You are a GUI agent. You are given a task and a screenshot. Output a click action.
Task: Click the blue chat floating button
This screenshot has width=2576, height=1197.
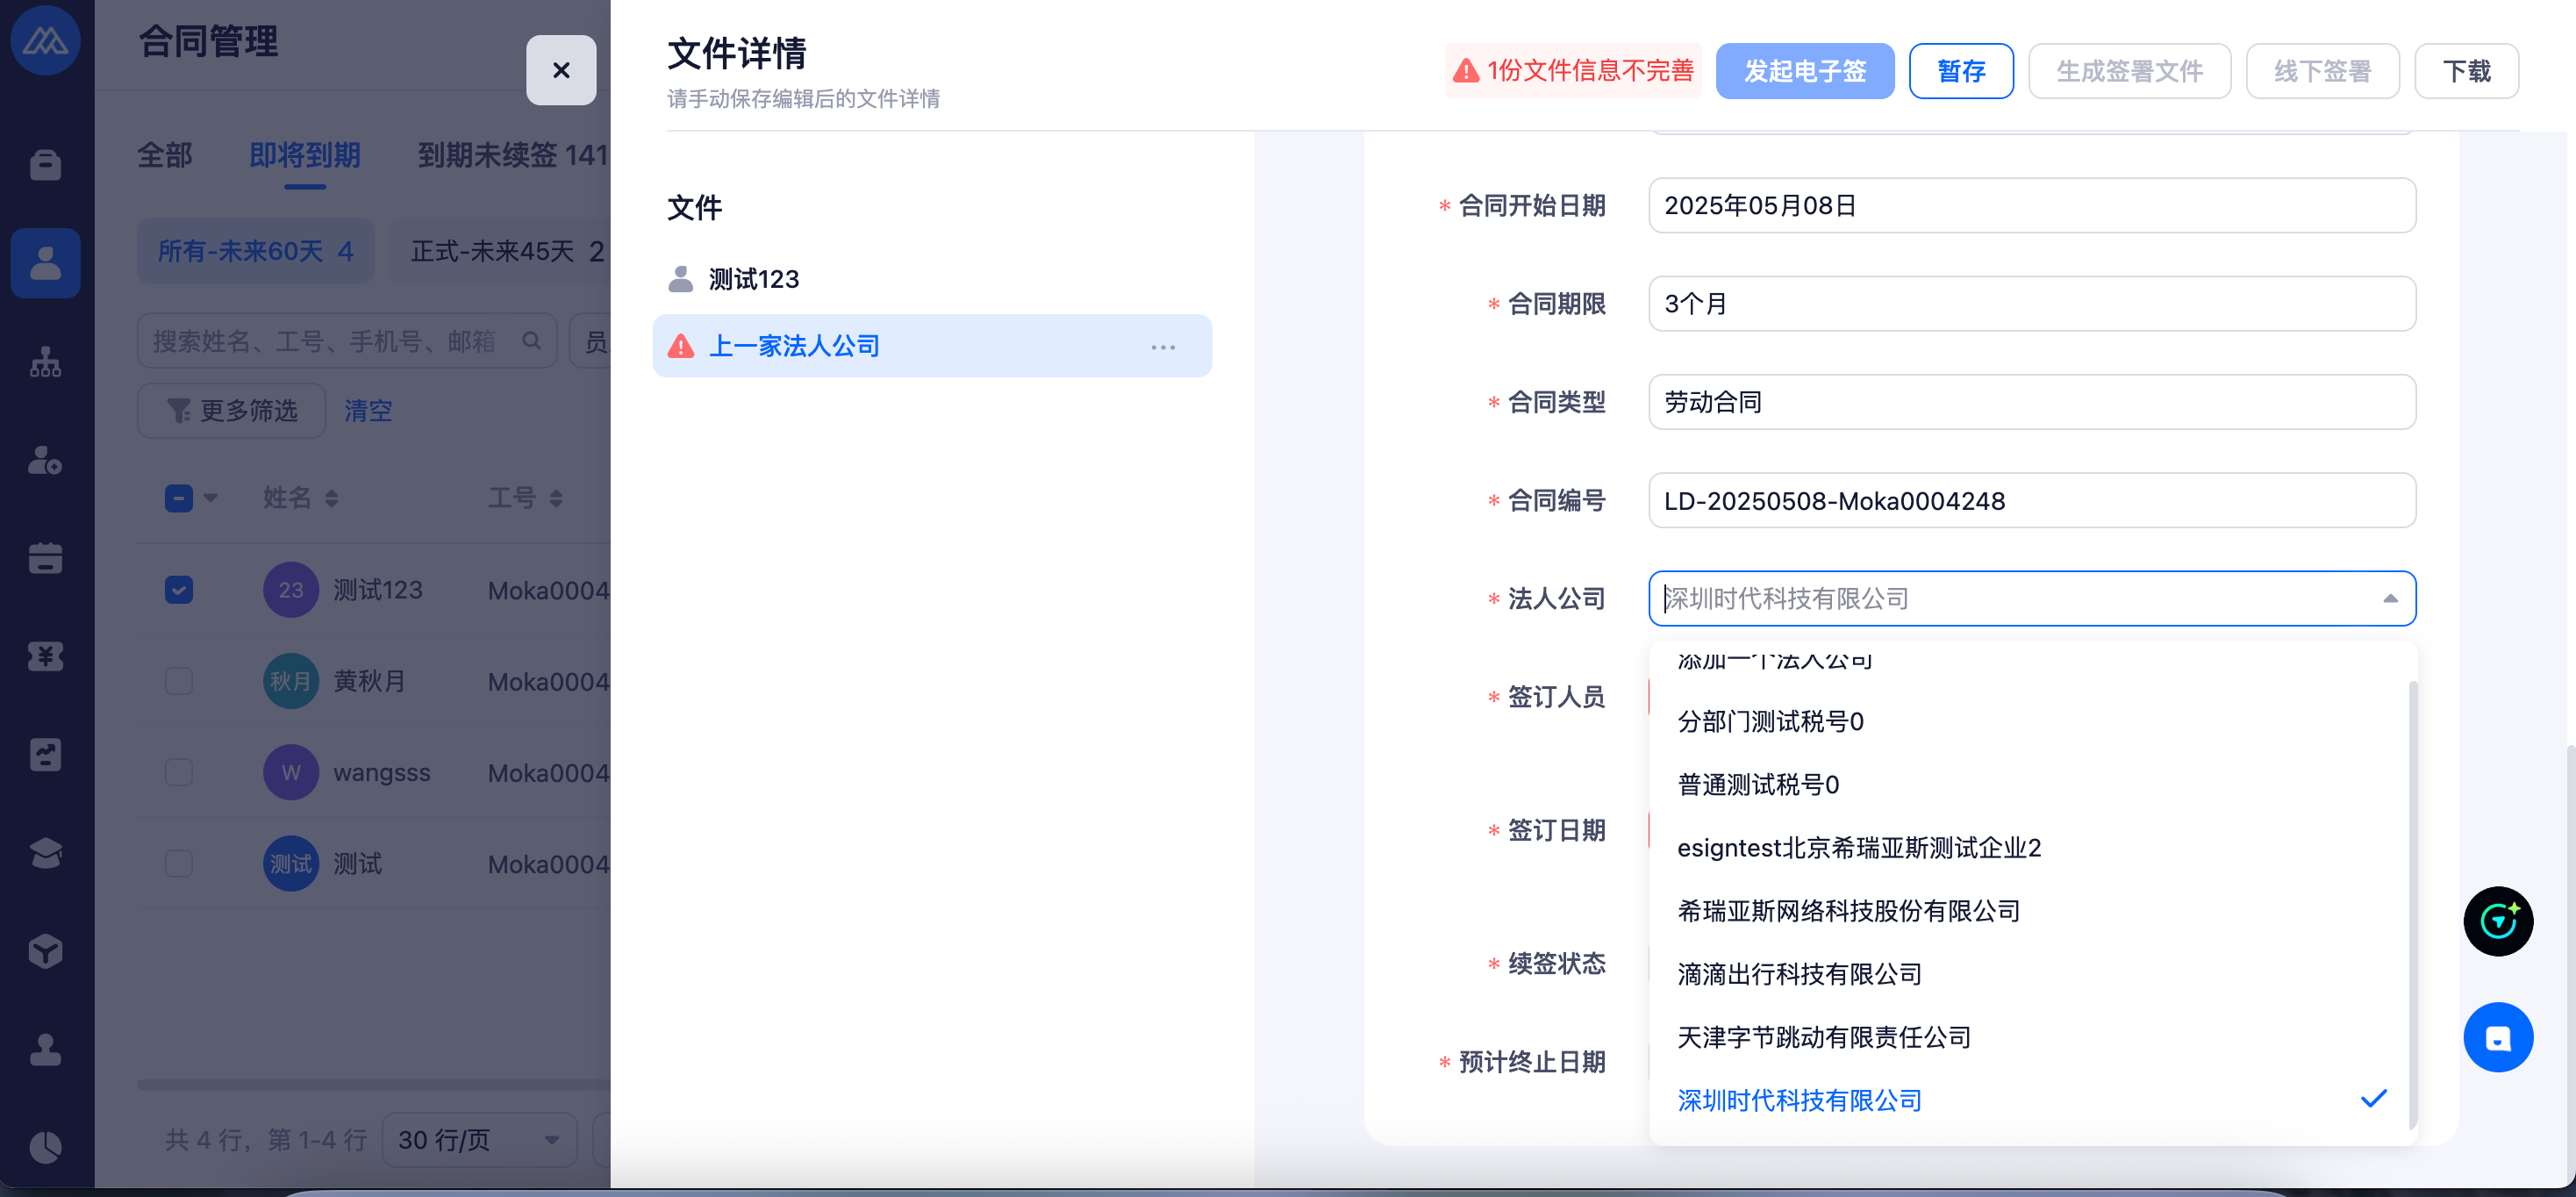(2497, 1038)
